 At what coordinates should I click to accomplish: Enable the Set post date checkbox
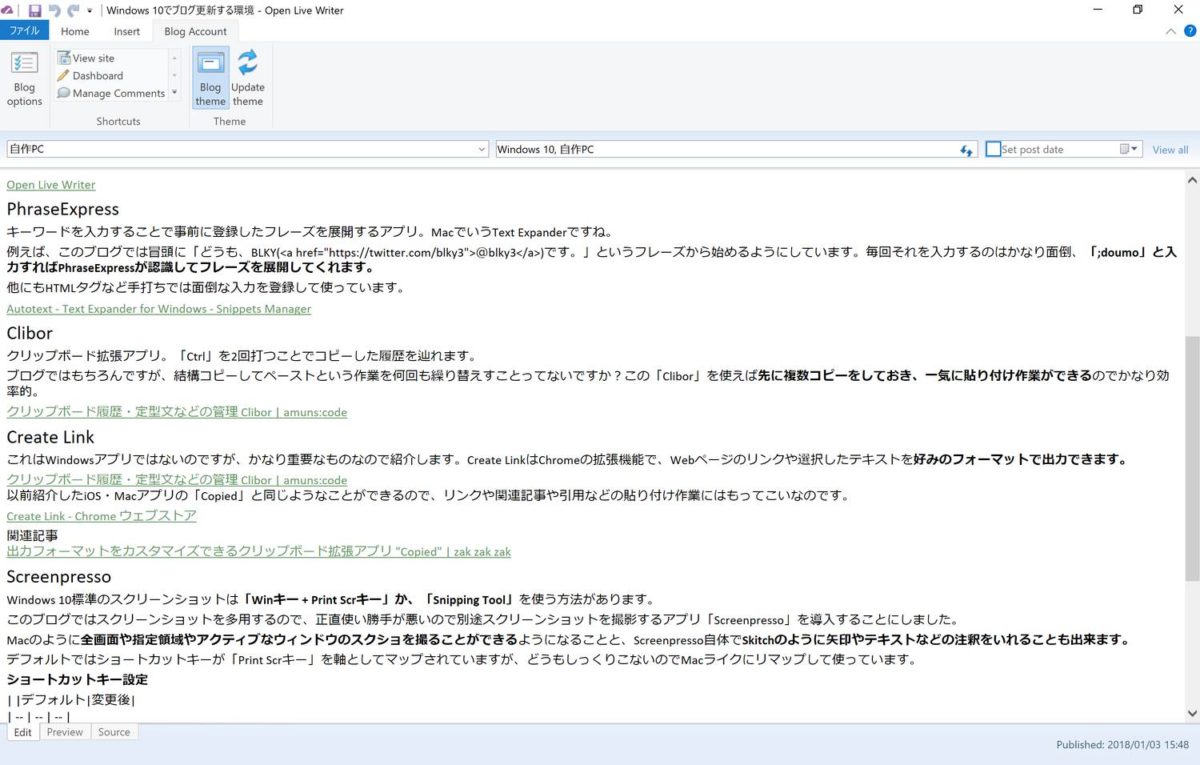[993, 149]
